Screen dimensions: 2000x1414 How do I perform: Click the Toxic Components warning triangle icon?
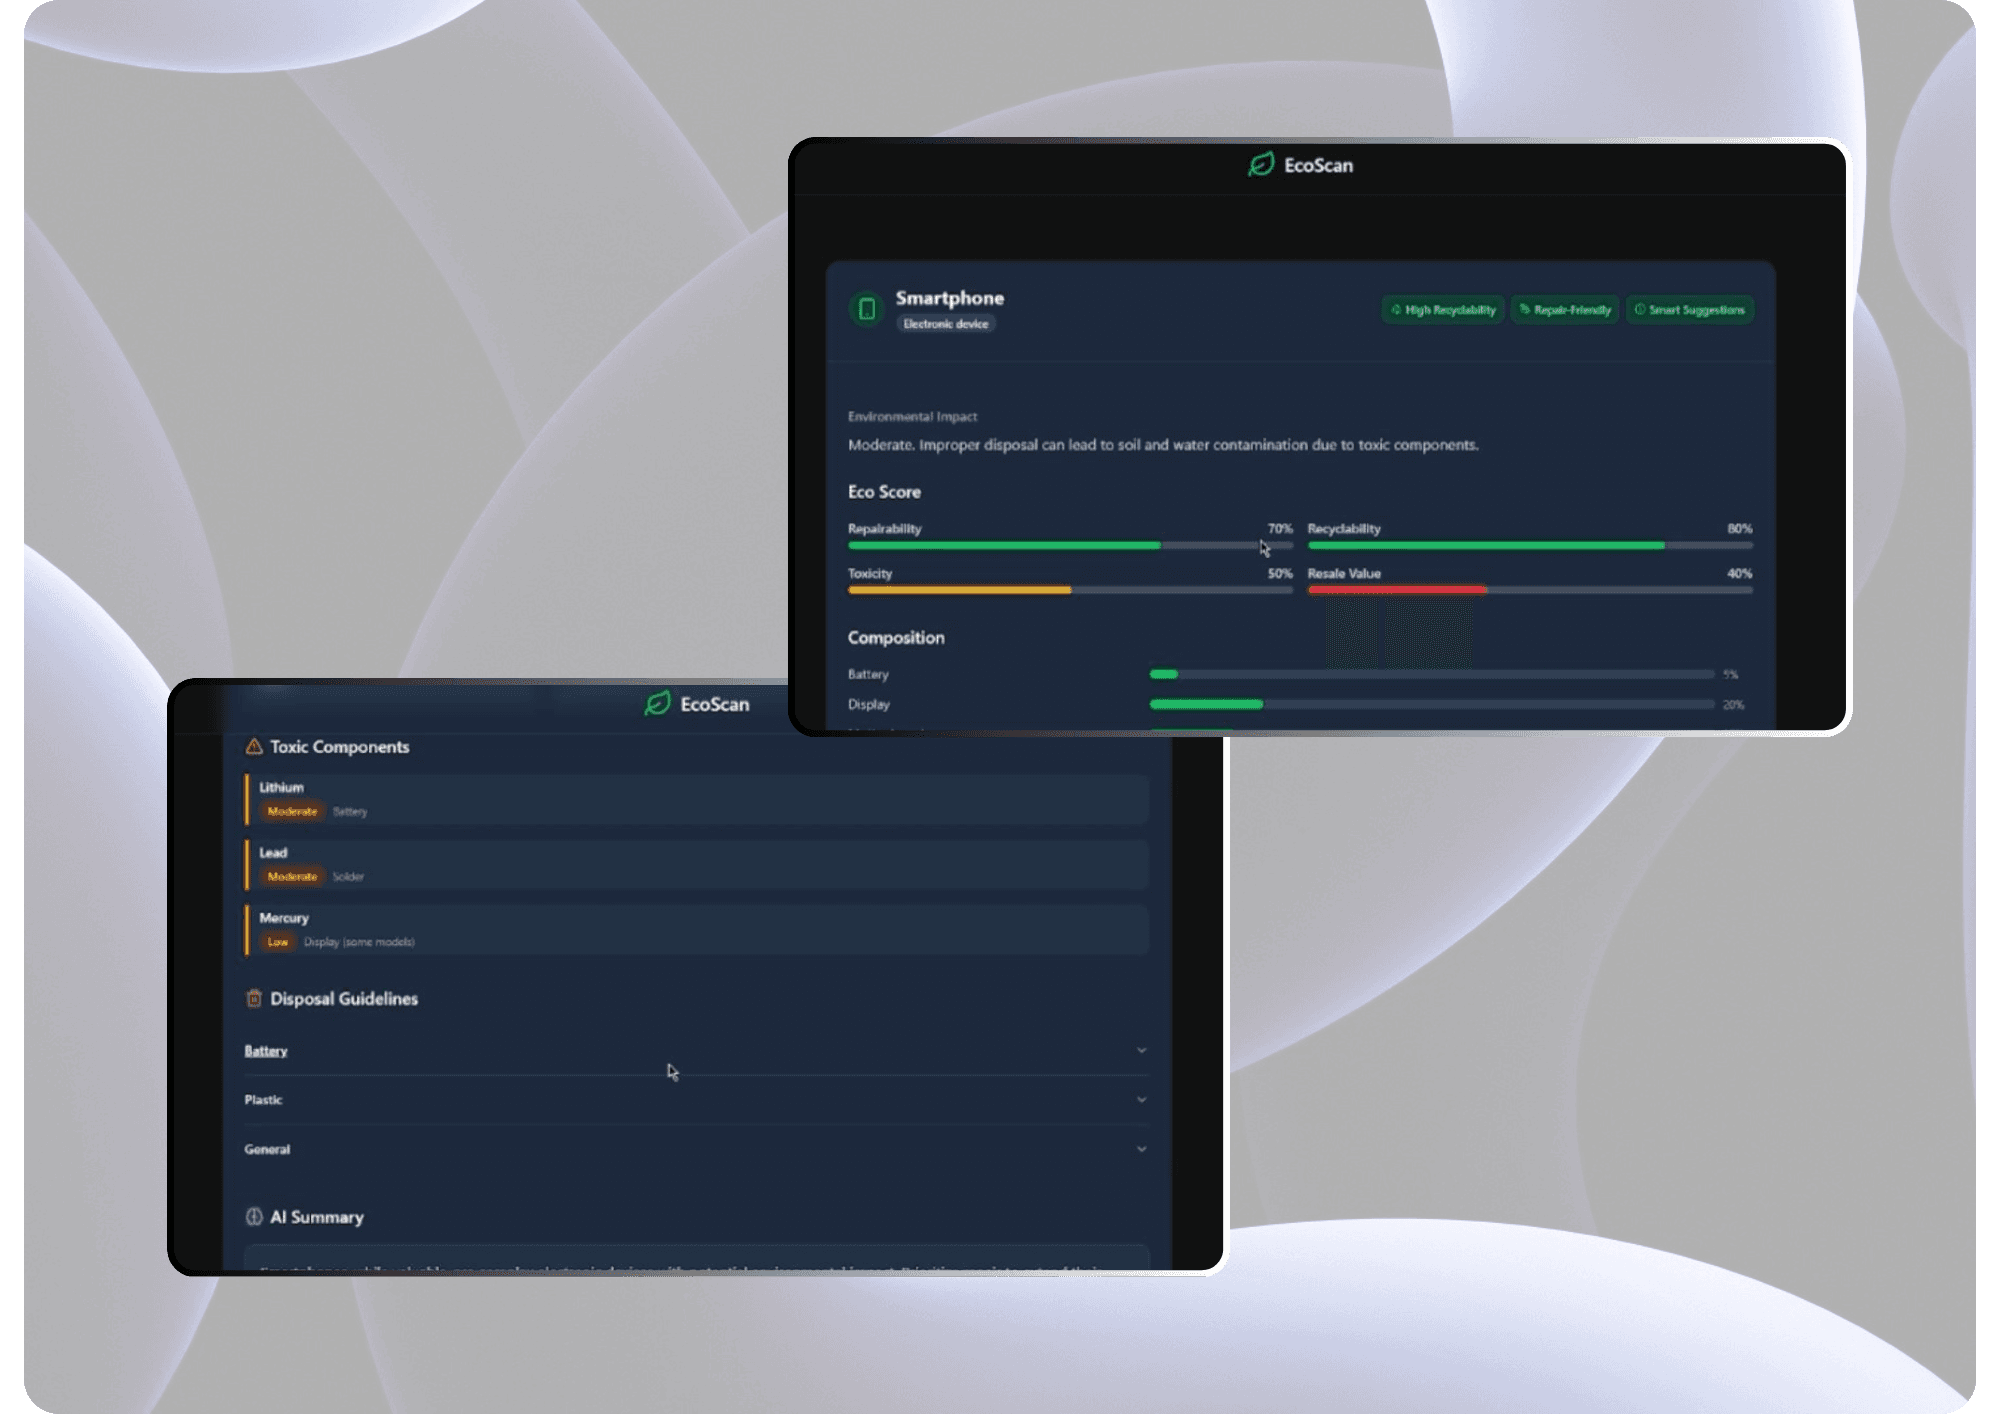(254, 746)
